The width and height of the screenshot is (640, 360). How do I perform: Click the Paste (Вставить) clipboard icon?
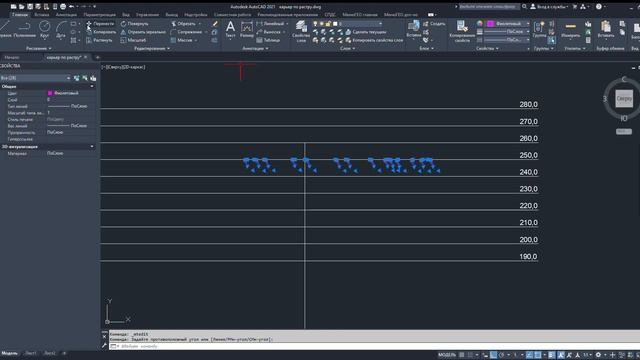click(x=606, y=29)
